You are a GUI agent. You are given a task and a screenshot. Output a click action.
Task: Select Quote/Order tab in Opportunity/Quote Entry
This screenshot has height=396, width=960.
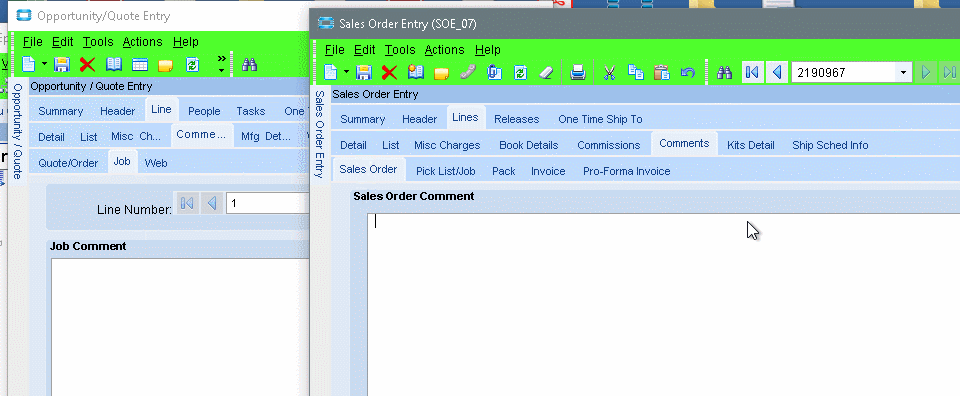click(68, 163)
